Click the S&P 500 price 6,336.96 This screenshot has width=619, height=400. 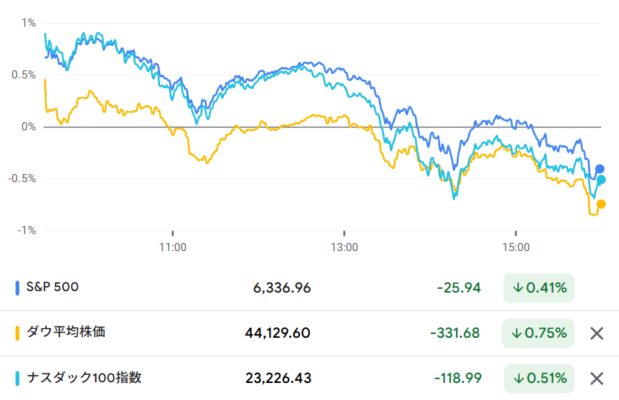click(282, 288)
